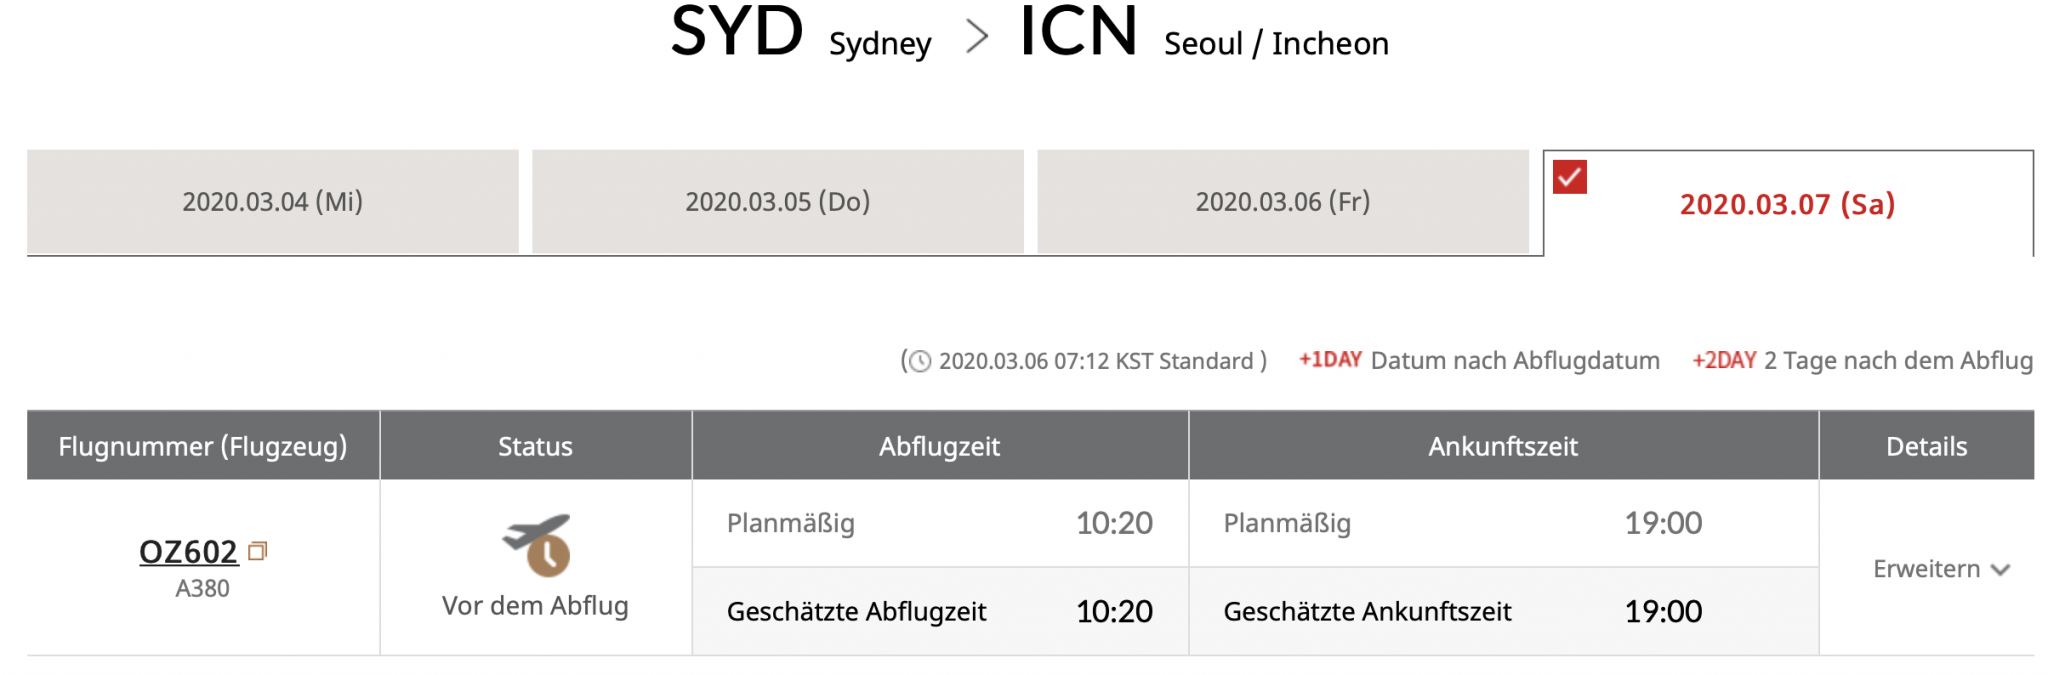Click the Status column header
2048x675 pixels.
(535, 446)
